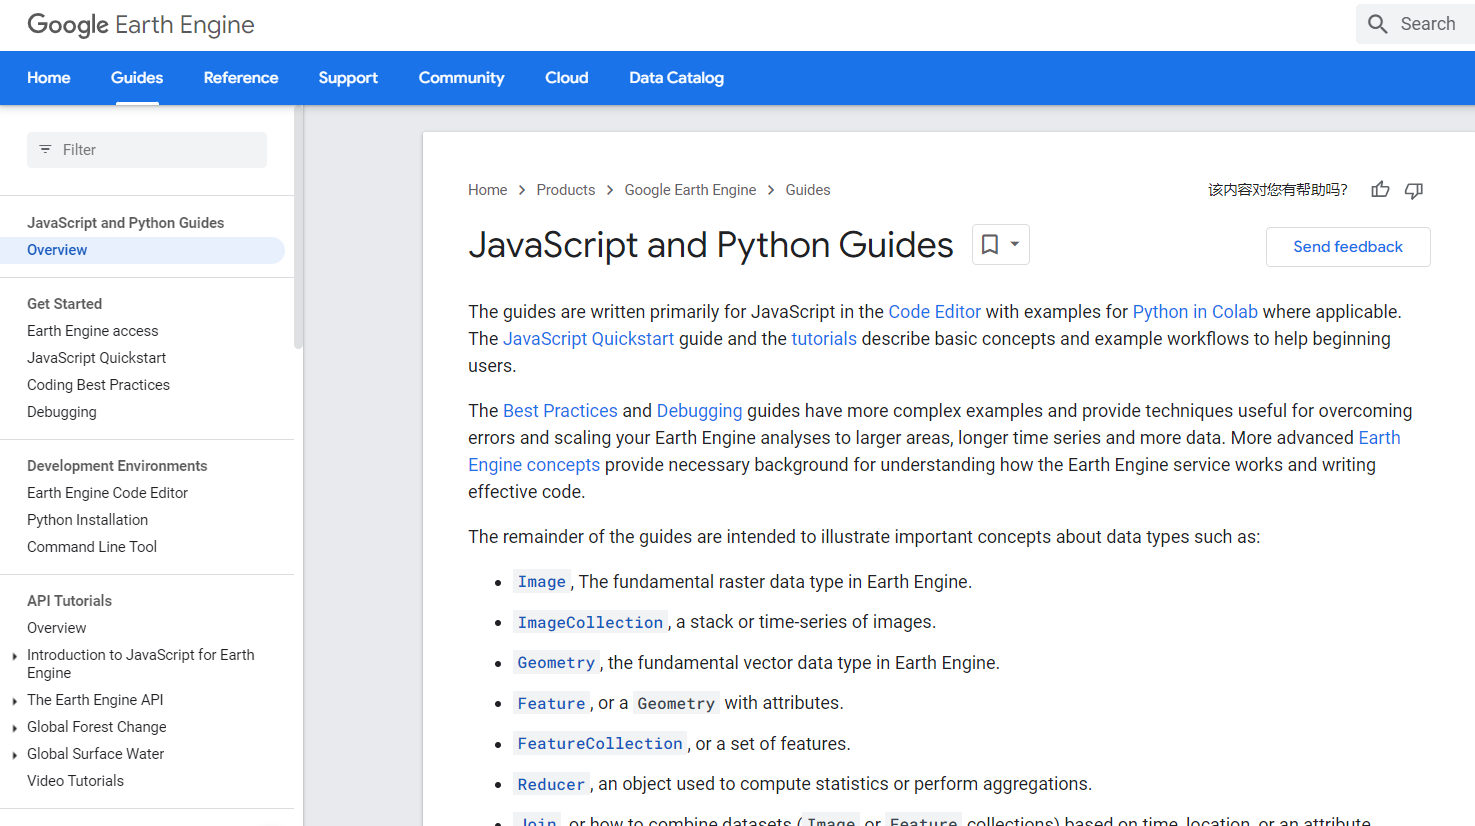Screen dimensions: 1475x826
Task: Click the JavaScript and Python Guides sidebar heading
Action: point(125,223)
